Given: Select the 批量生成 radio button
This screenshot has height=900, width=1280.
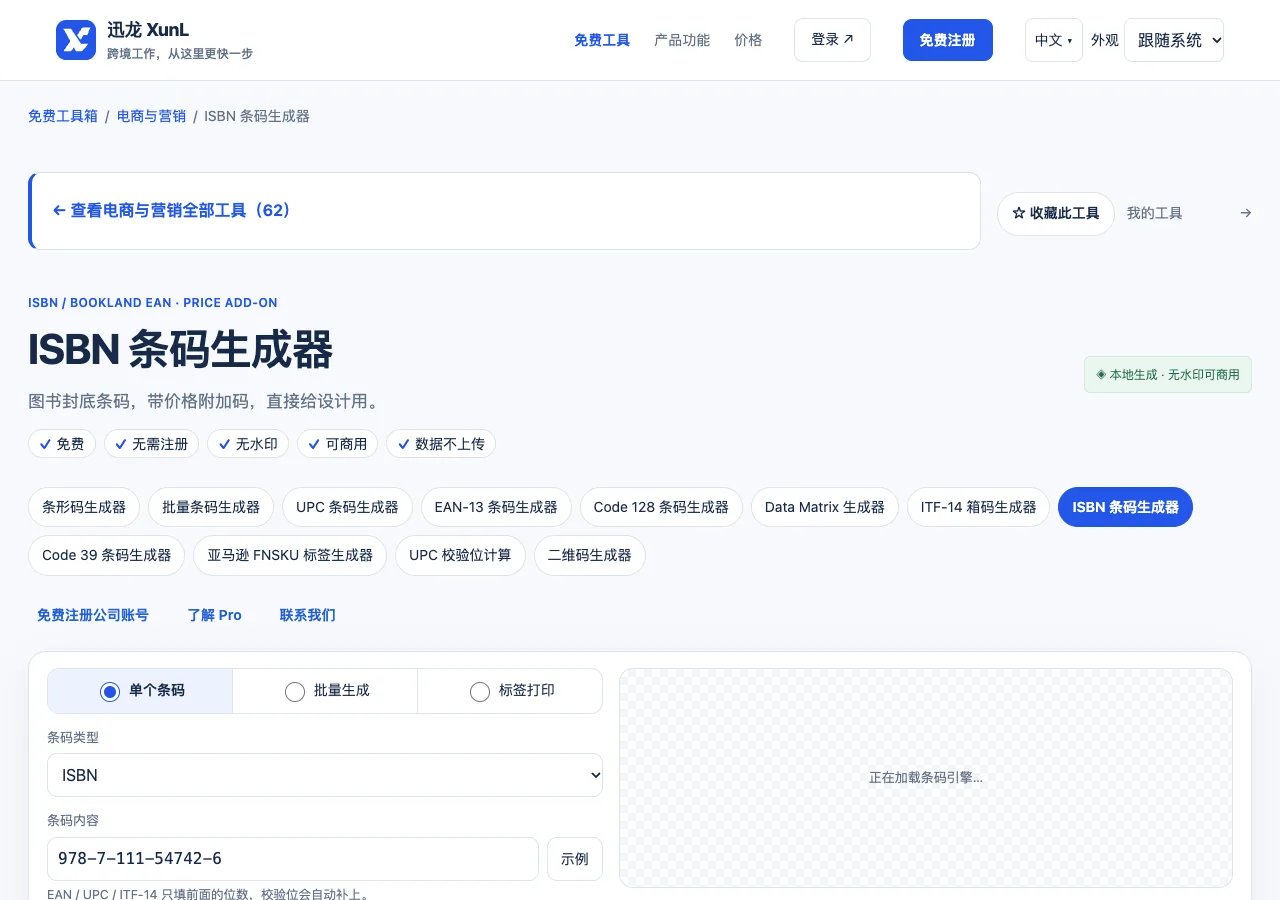Looking at the screenshot, I should pos(295,691).
